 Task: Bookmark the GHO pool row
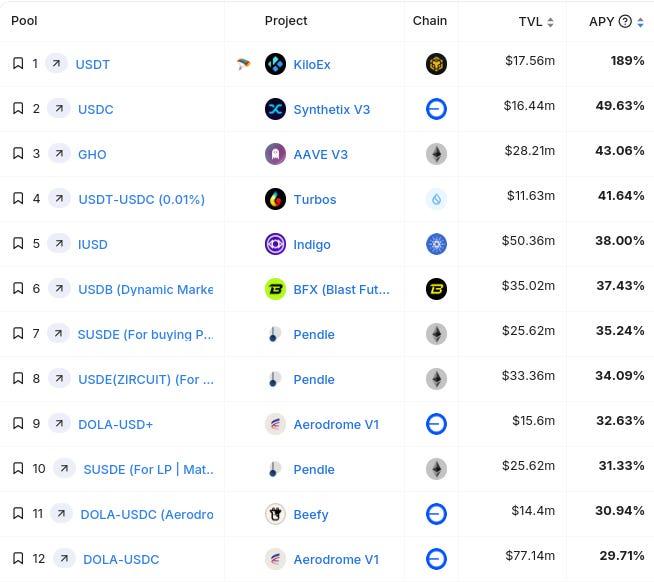tap(17, 154)
